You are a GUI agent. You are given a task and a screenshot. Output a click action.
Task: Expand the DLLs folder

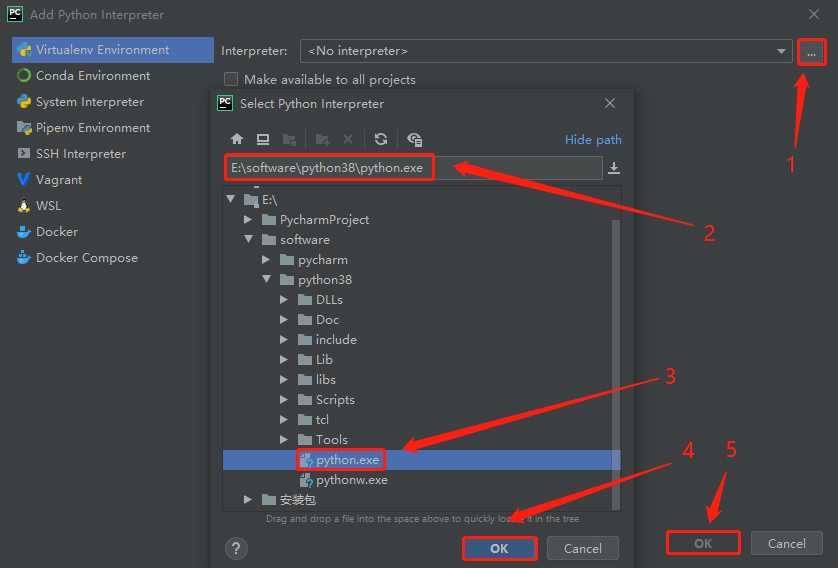point(284,299)
